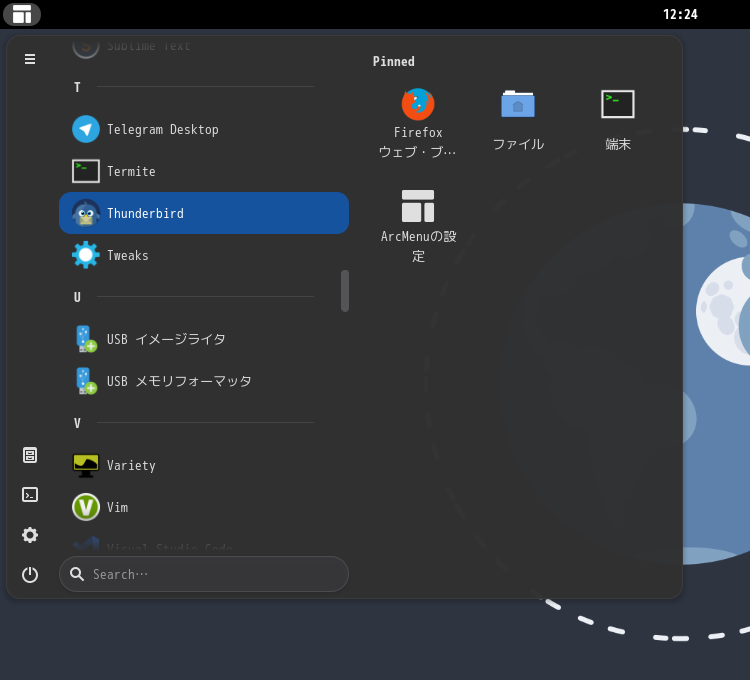The height and width of the screenshot is (680, 750).
Task: Open the file manager shortcut in sidebar
Action: pyautogui.click(x=30, y=455)
